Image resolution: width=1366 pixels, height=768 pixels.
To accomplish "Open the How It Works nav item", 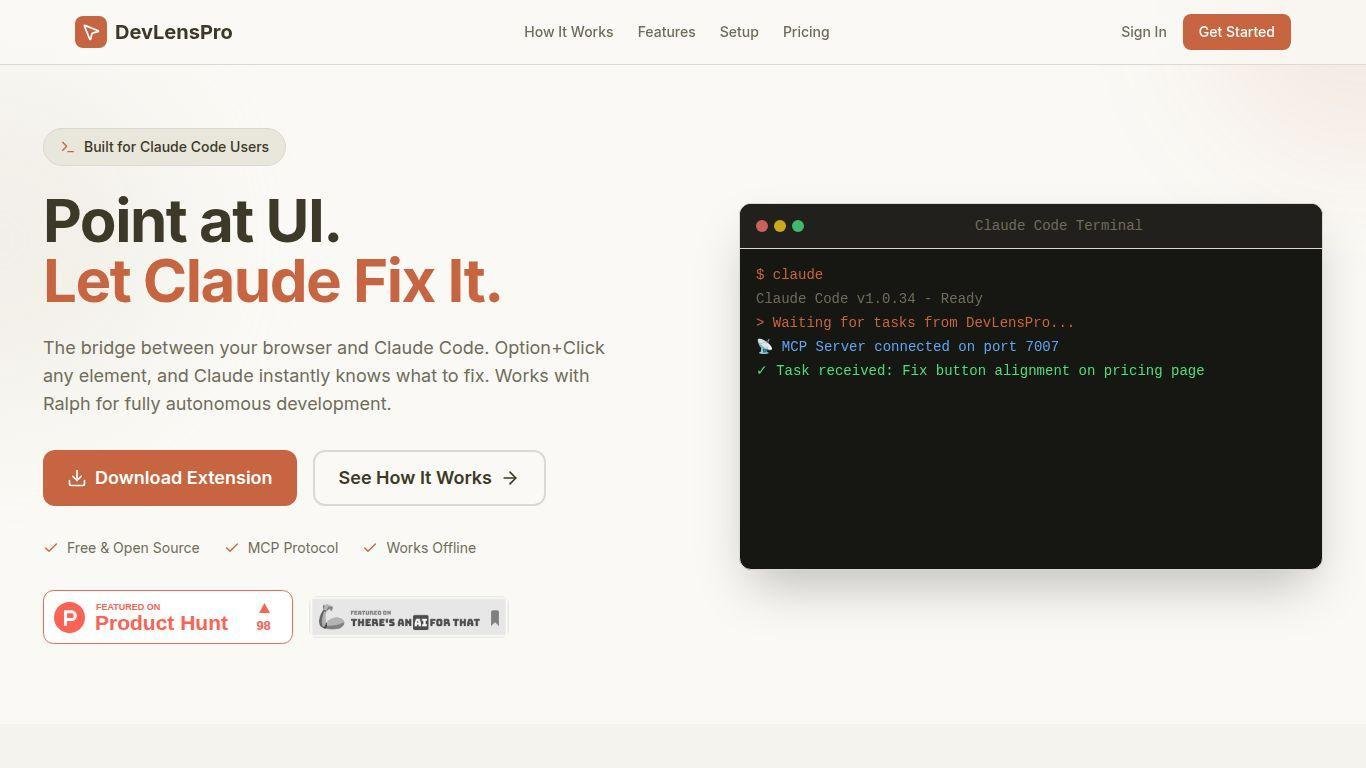I will pos(568,32).
